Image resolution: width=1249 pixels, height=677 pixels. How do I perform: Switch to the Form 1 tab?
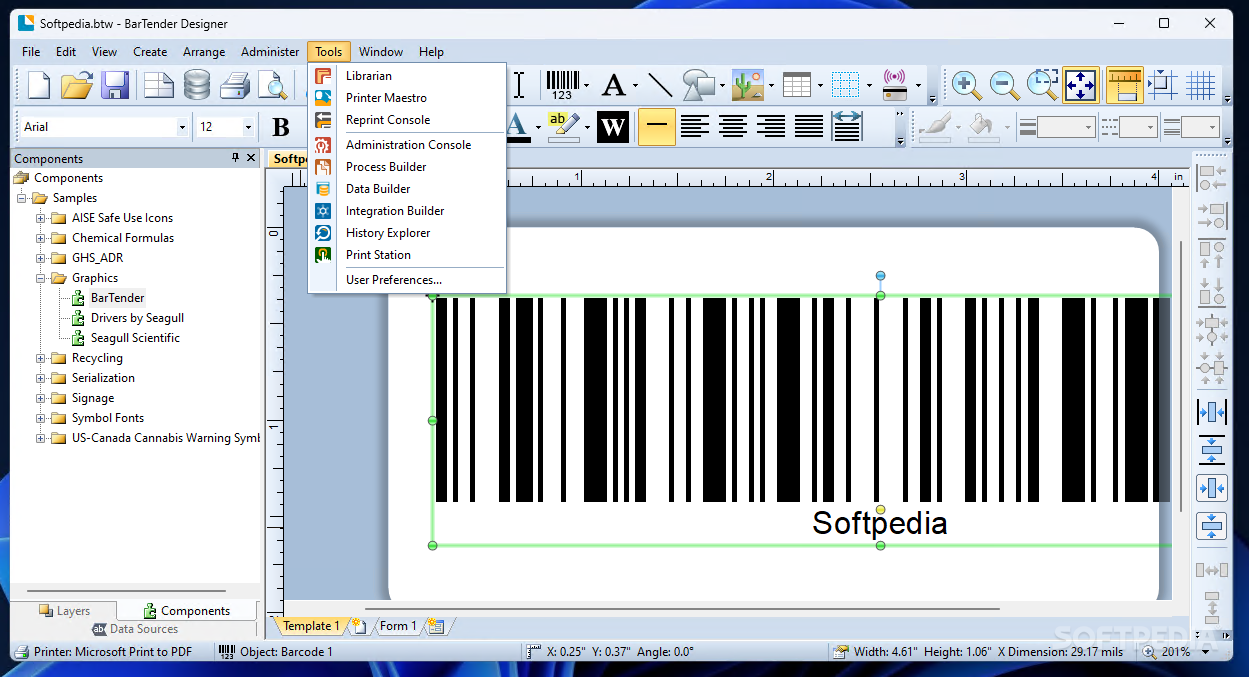[397, 626]
